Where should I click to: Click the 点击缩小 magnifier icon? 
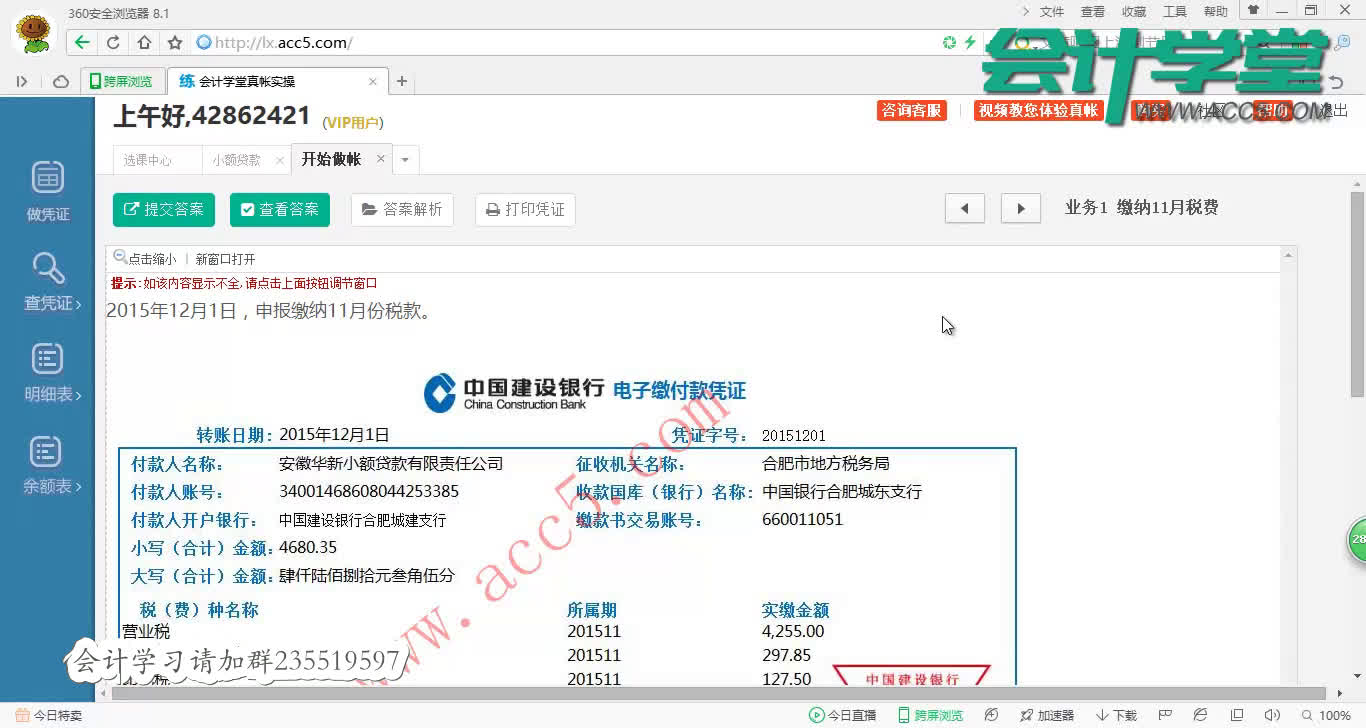pos(120,258)
